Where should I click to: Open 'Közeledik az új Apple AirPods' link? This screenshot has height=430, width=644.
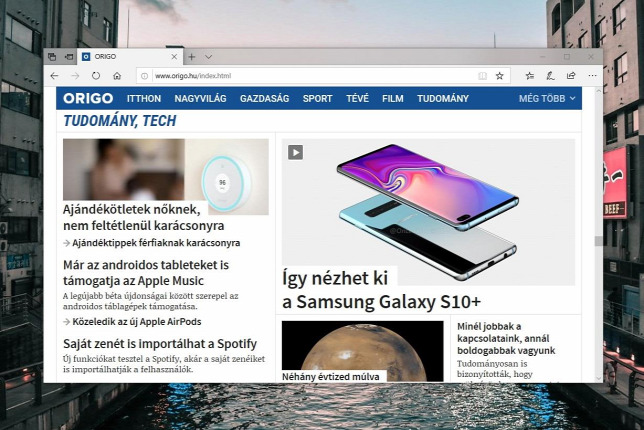point(137,322)
